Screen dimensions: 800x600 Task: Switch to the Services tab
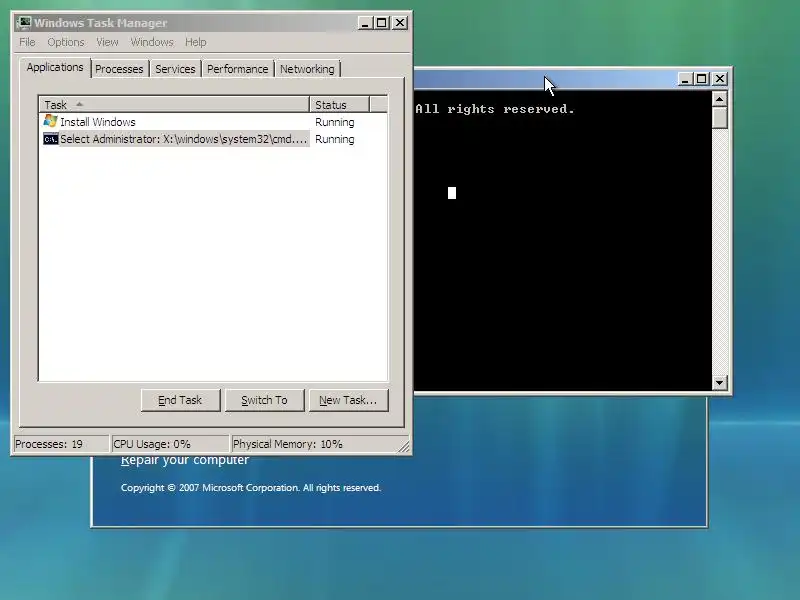point(175,69)
